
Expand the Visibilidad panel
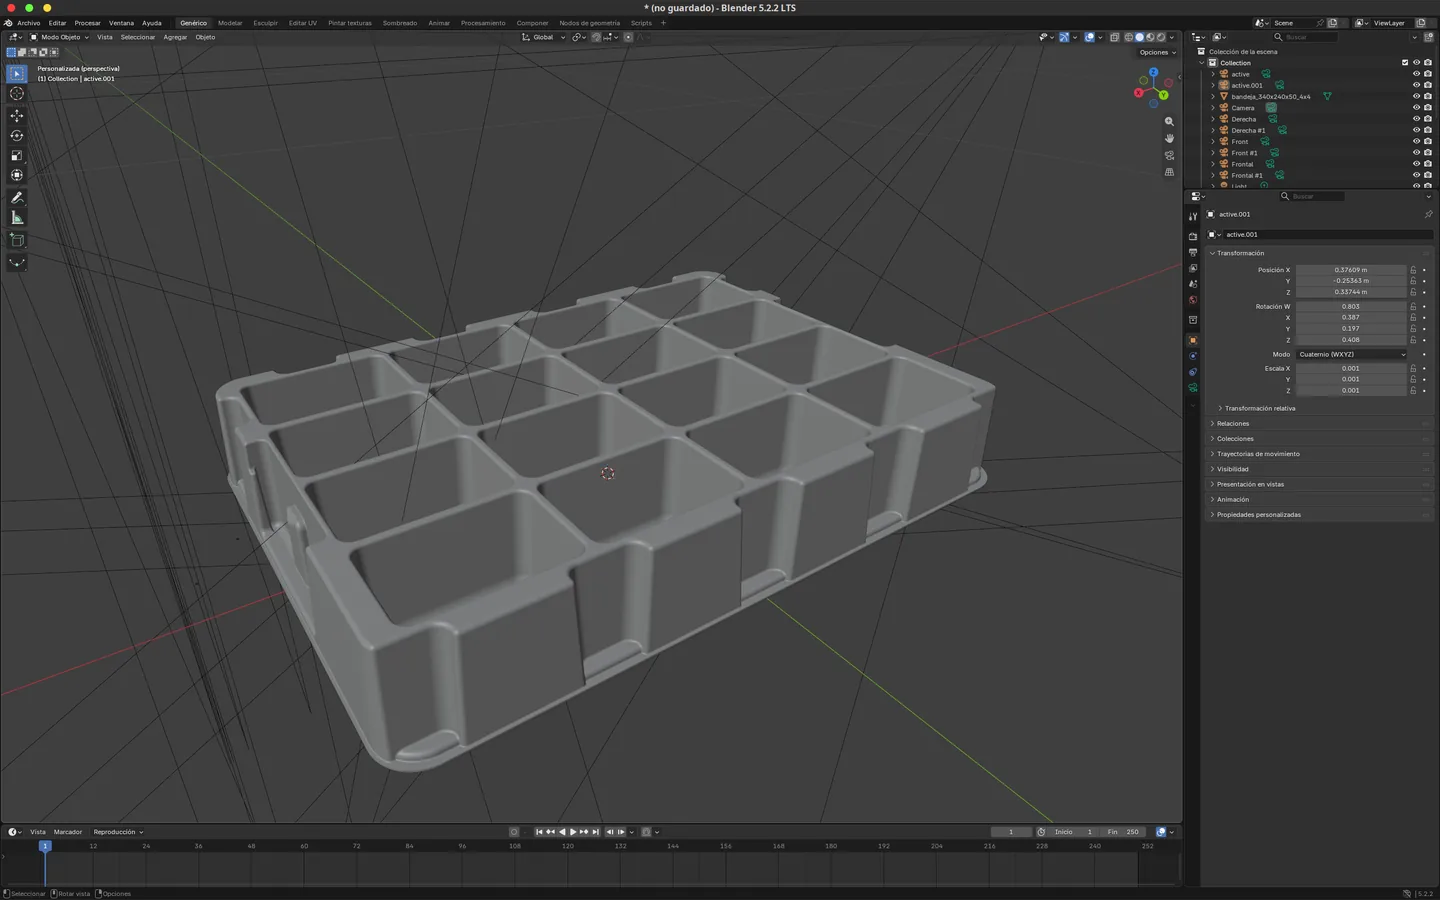tap(1232, 469)
